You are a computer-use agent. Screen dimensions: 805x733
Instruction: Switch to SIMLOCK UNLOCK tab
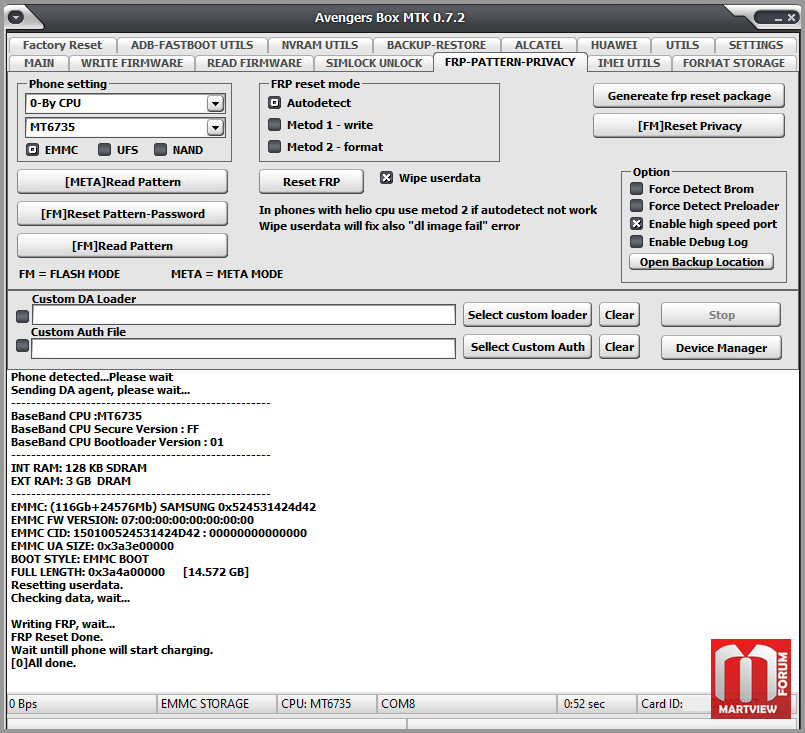(x=374, y=63)
